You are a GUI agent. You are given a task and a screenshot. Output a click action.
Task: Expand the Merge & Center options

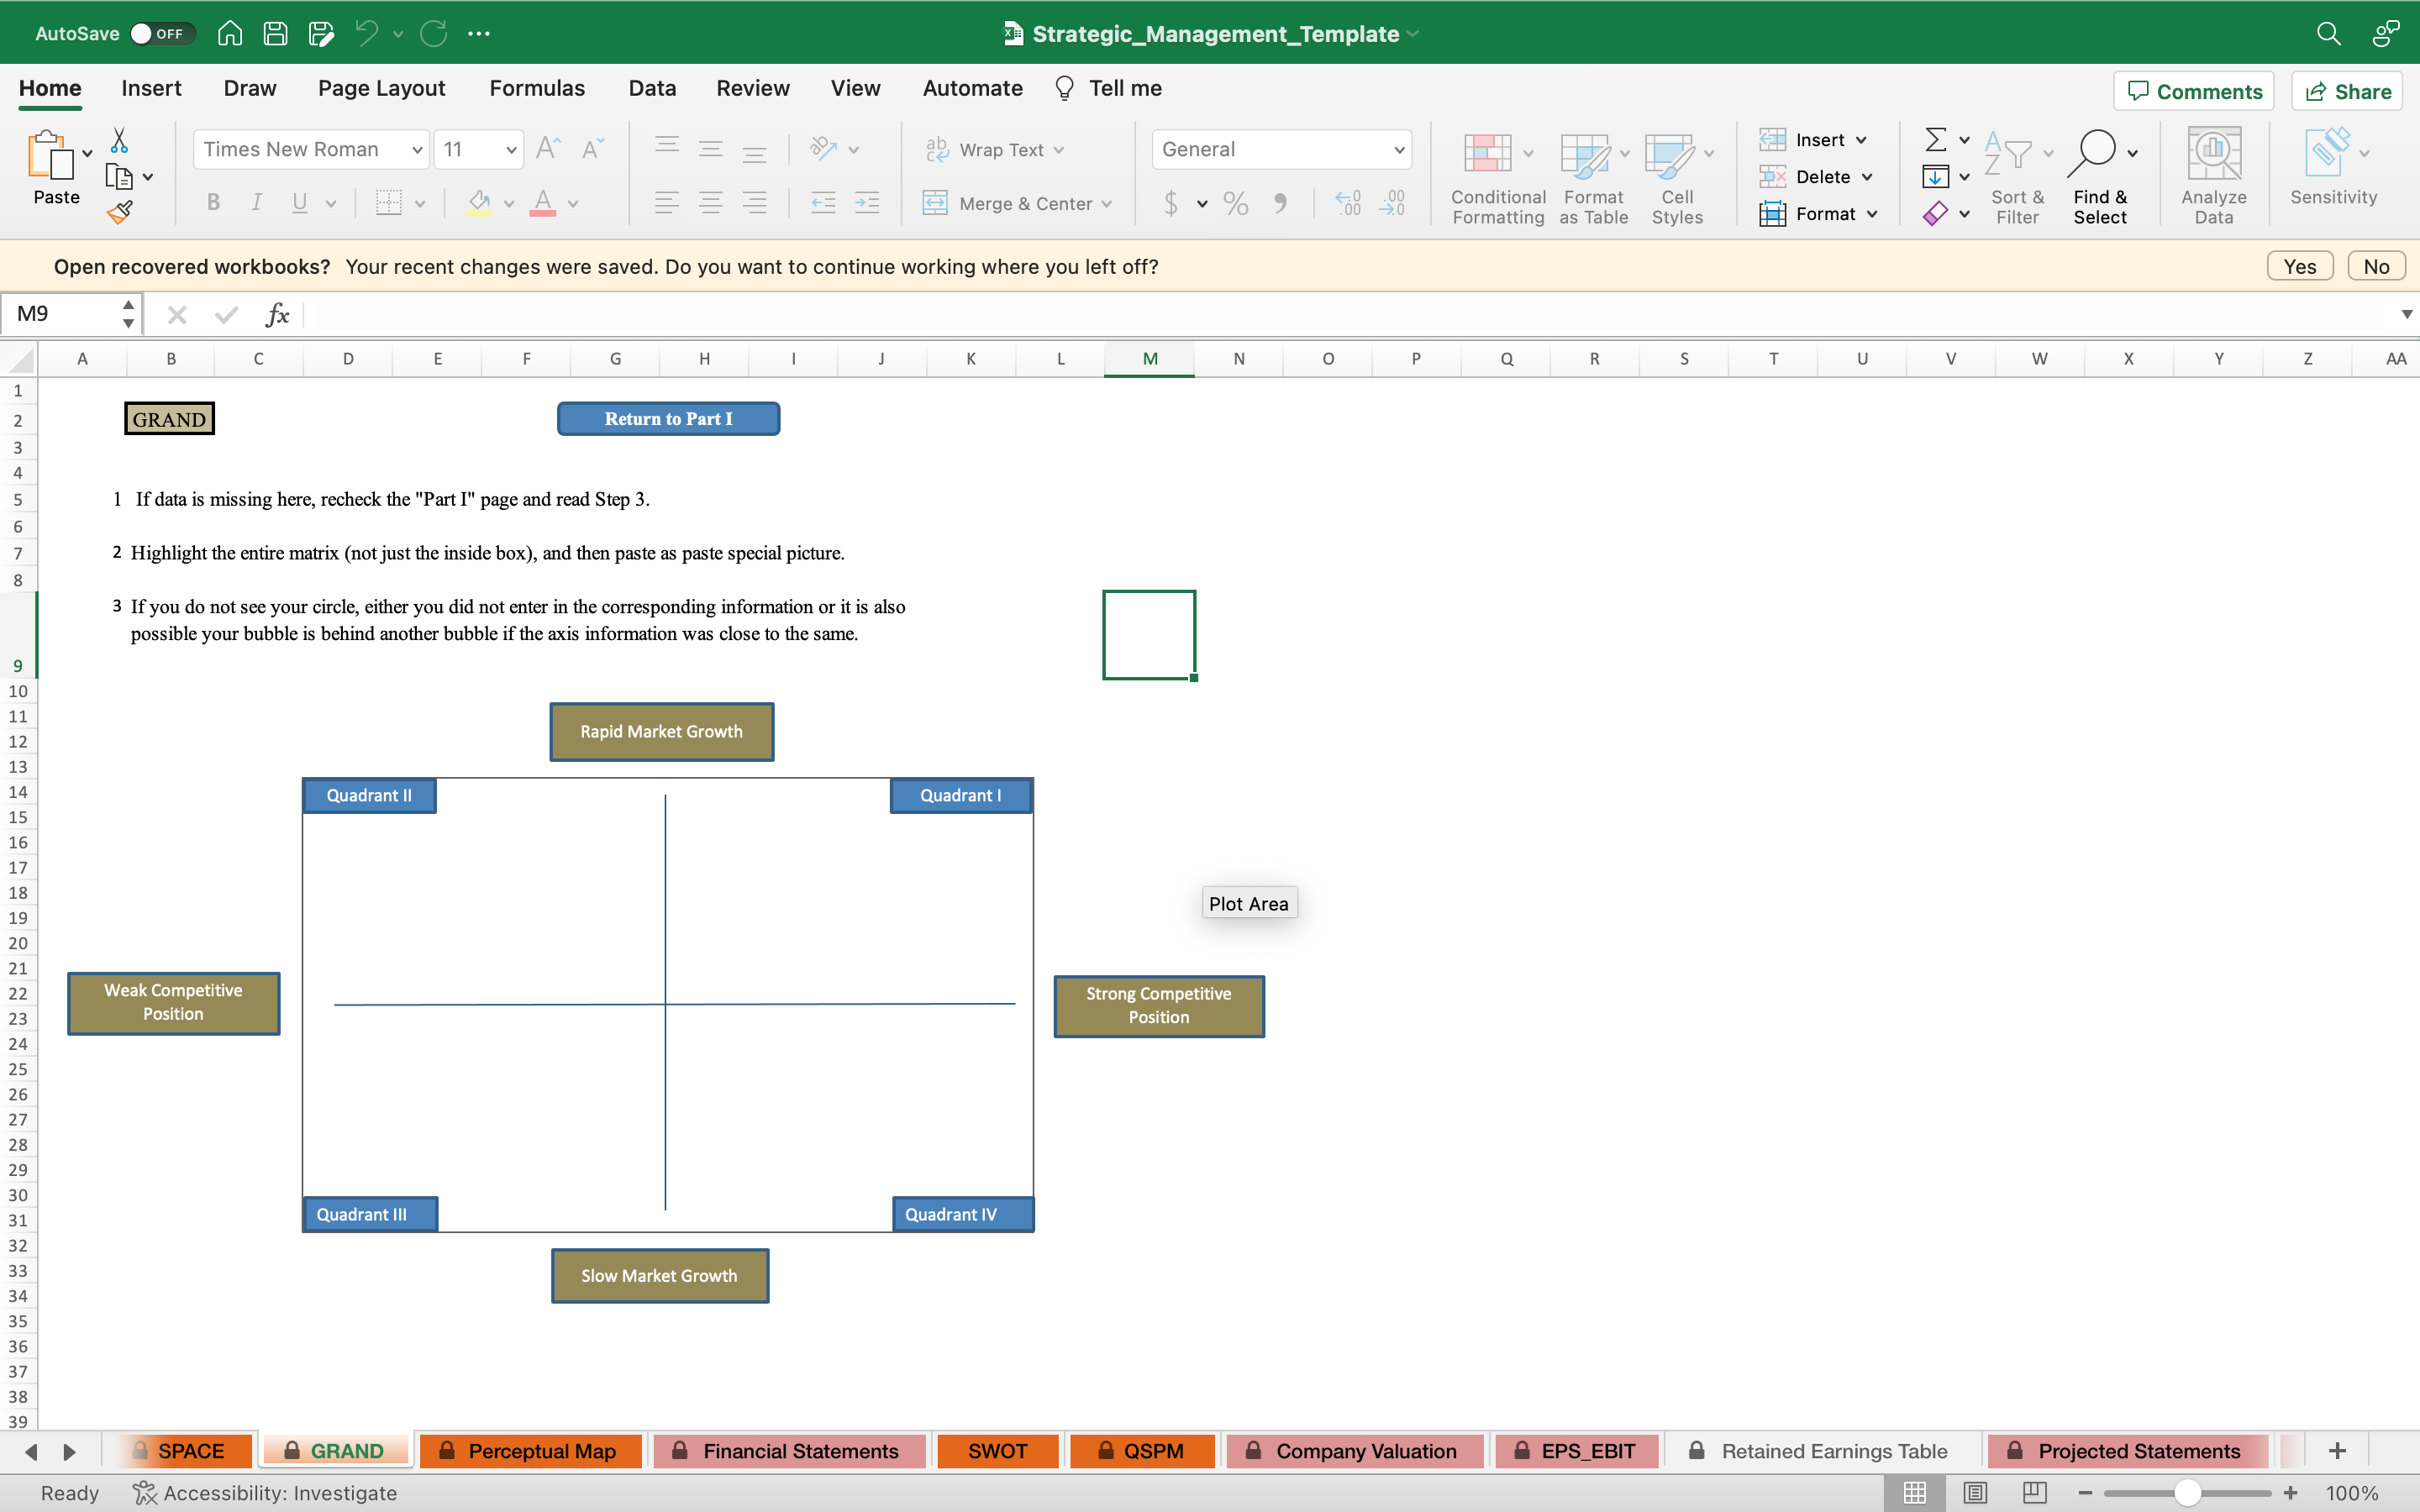point(1108,203)
